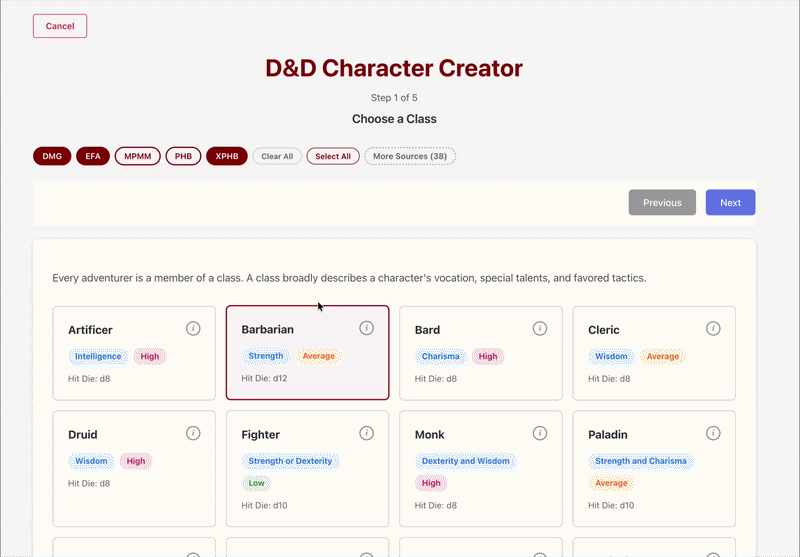Click the Intelligence tag on Artificer
This screenshot has width=800, height=557.
coord(98,357)
